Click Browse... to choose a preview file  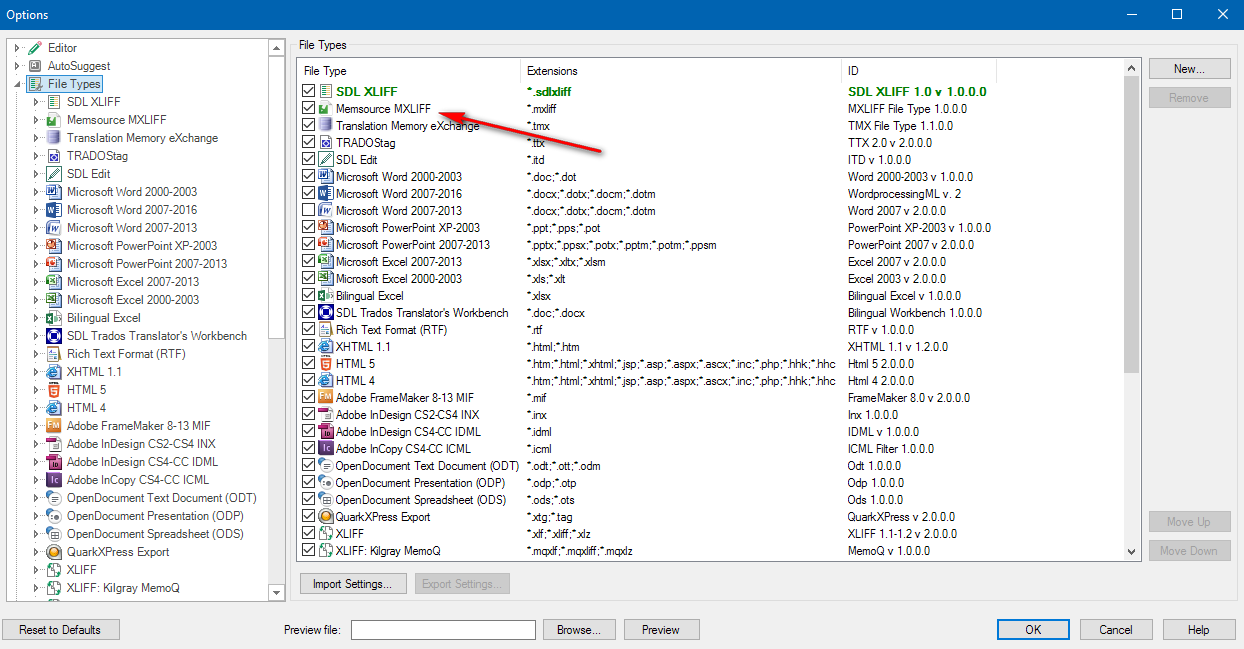coord(579,630)
